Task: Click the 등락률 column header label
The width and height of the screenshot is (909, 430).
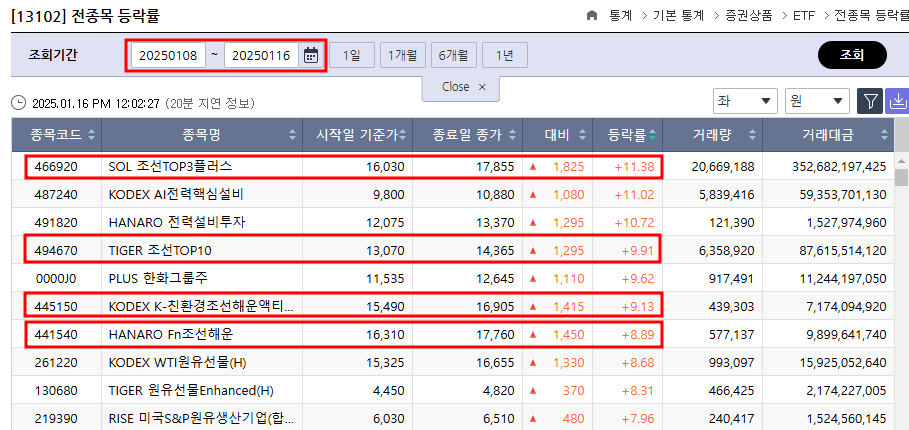Action: (627, 135)
